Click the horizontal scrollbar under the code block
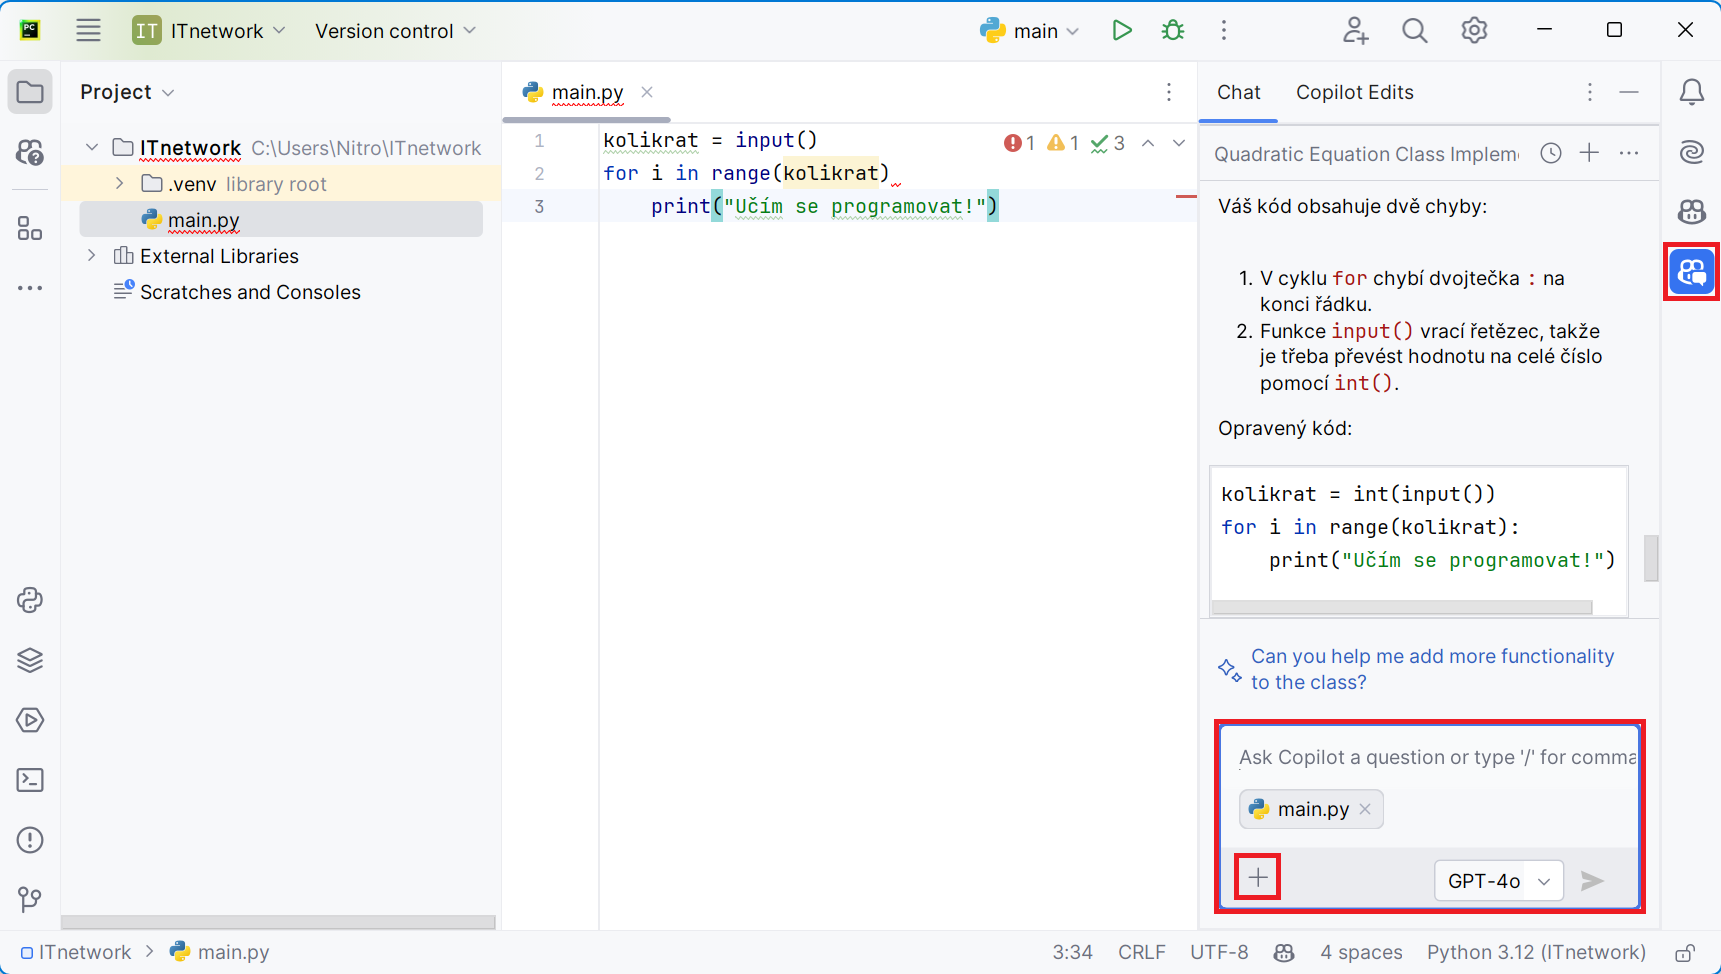Screen dimensions: 1721x974 click(x=1401, y=607)
